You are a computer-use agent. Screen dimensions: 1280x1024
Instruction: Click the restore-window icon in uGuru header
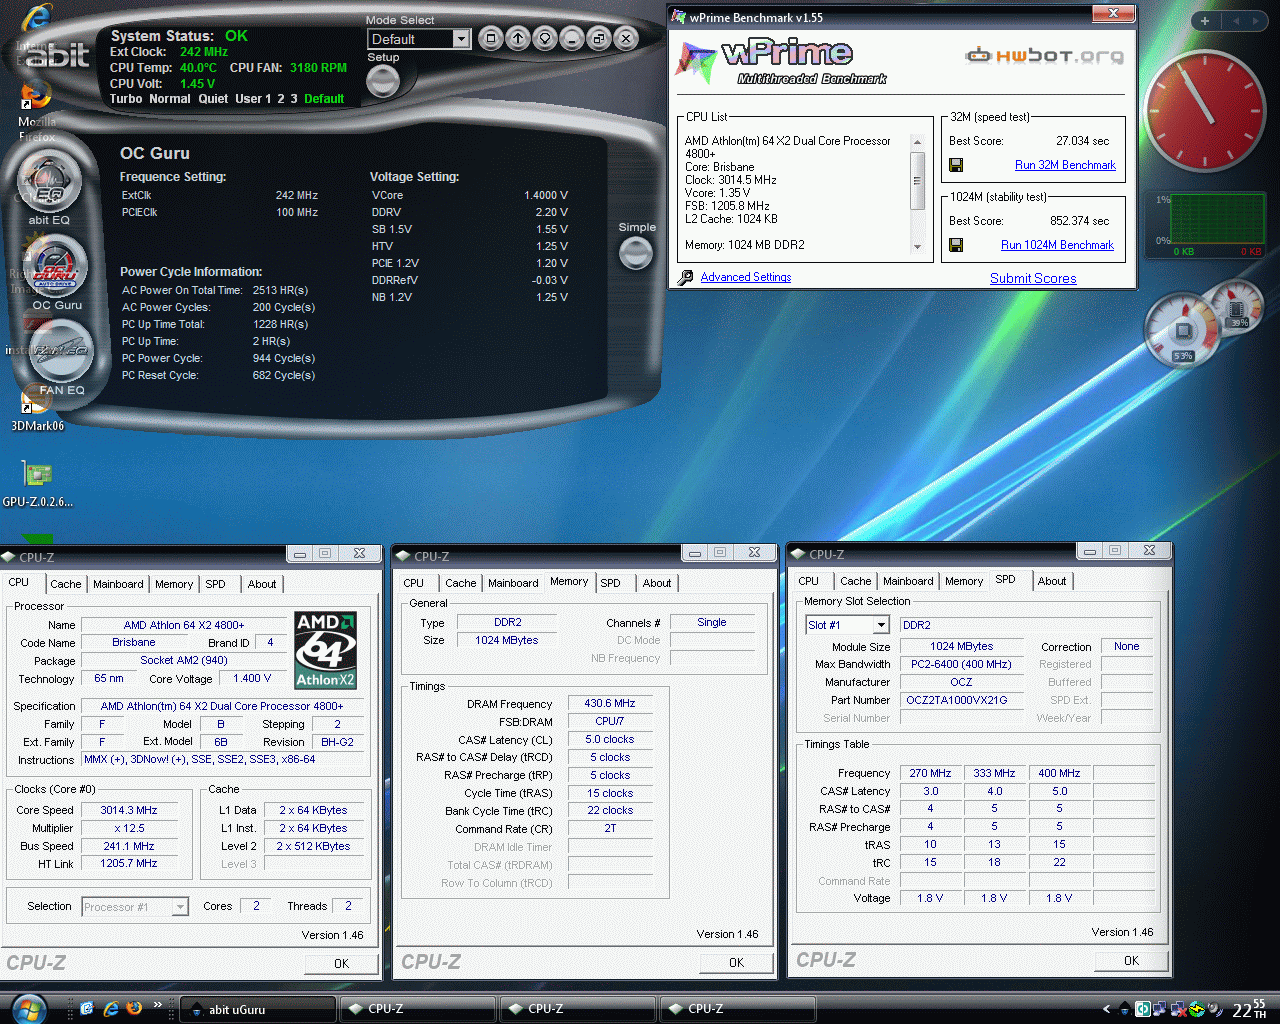[598, 39]
